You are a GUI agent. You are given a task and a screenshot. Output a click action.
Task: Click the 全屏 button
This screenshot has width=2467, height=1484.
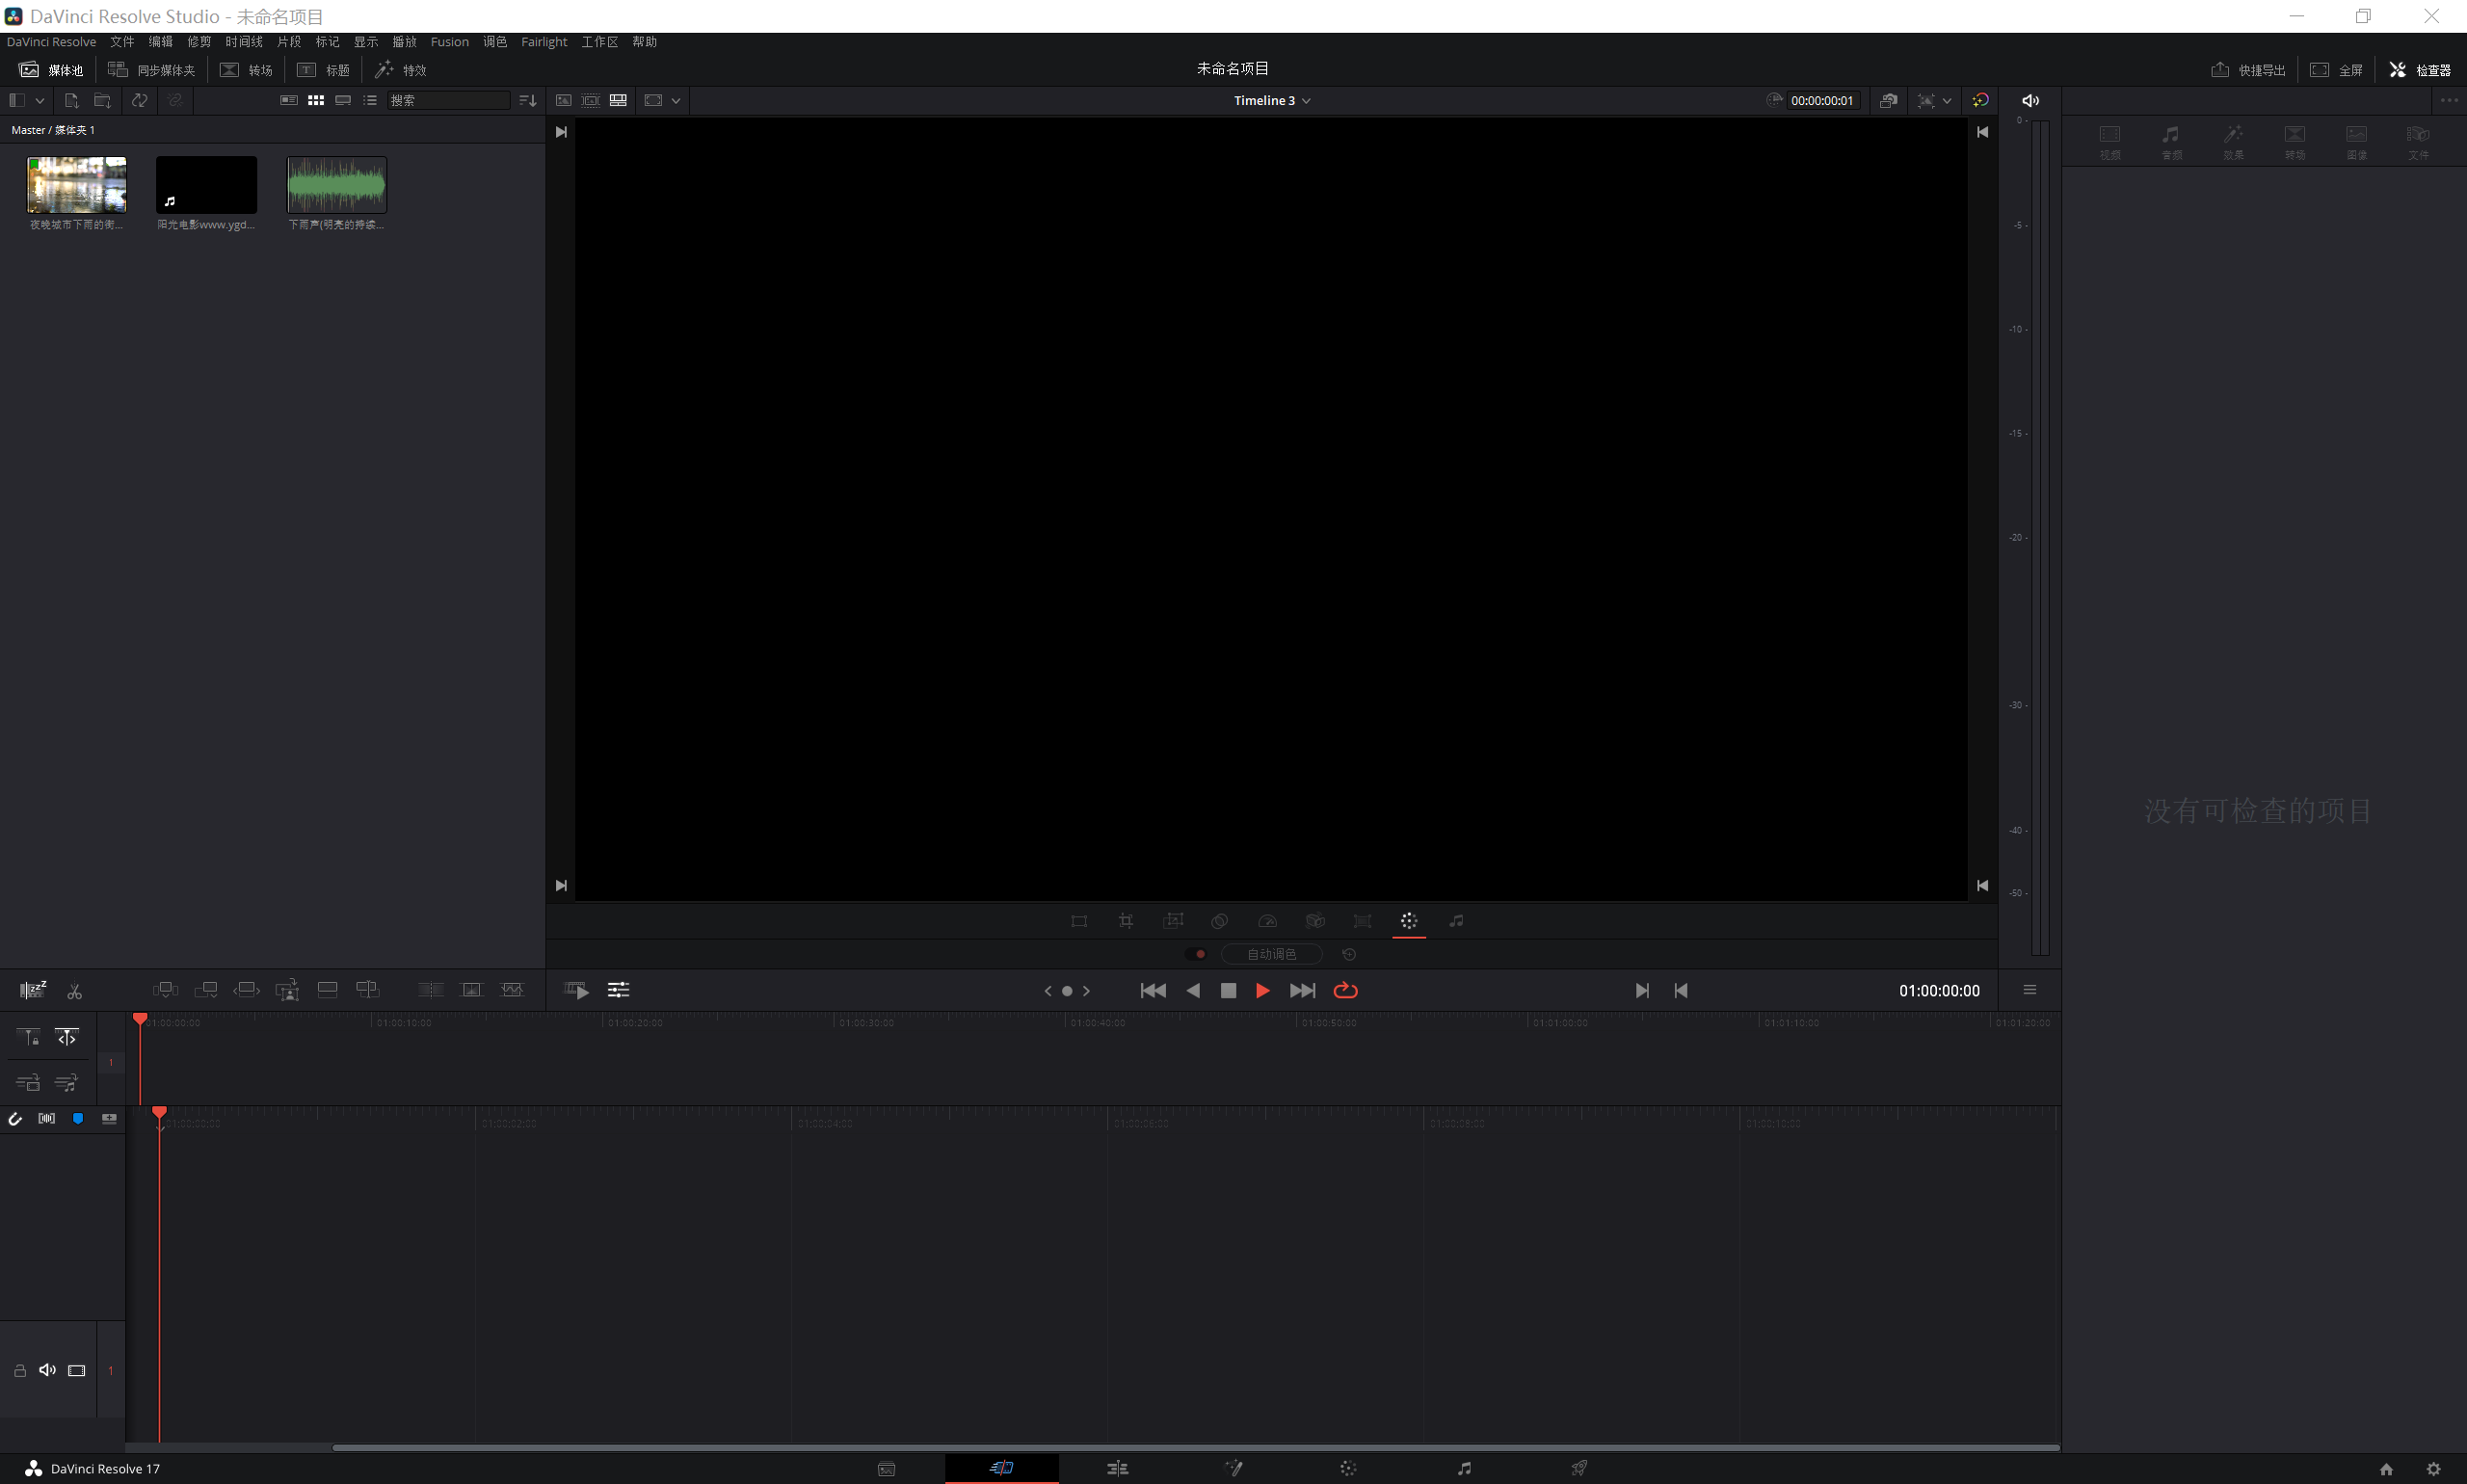click(2337, 70)
